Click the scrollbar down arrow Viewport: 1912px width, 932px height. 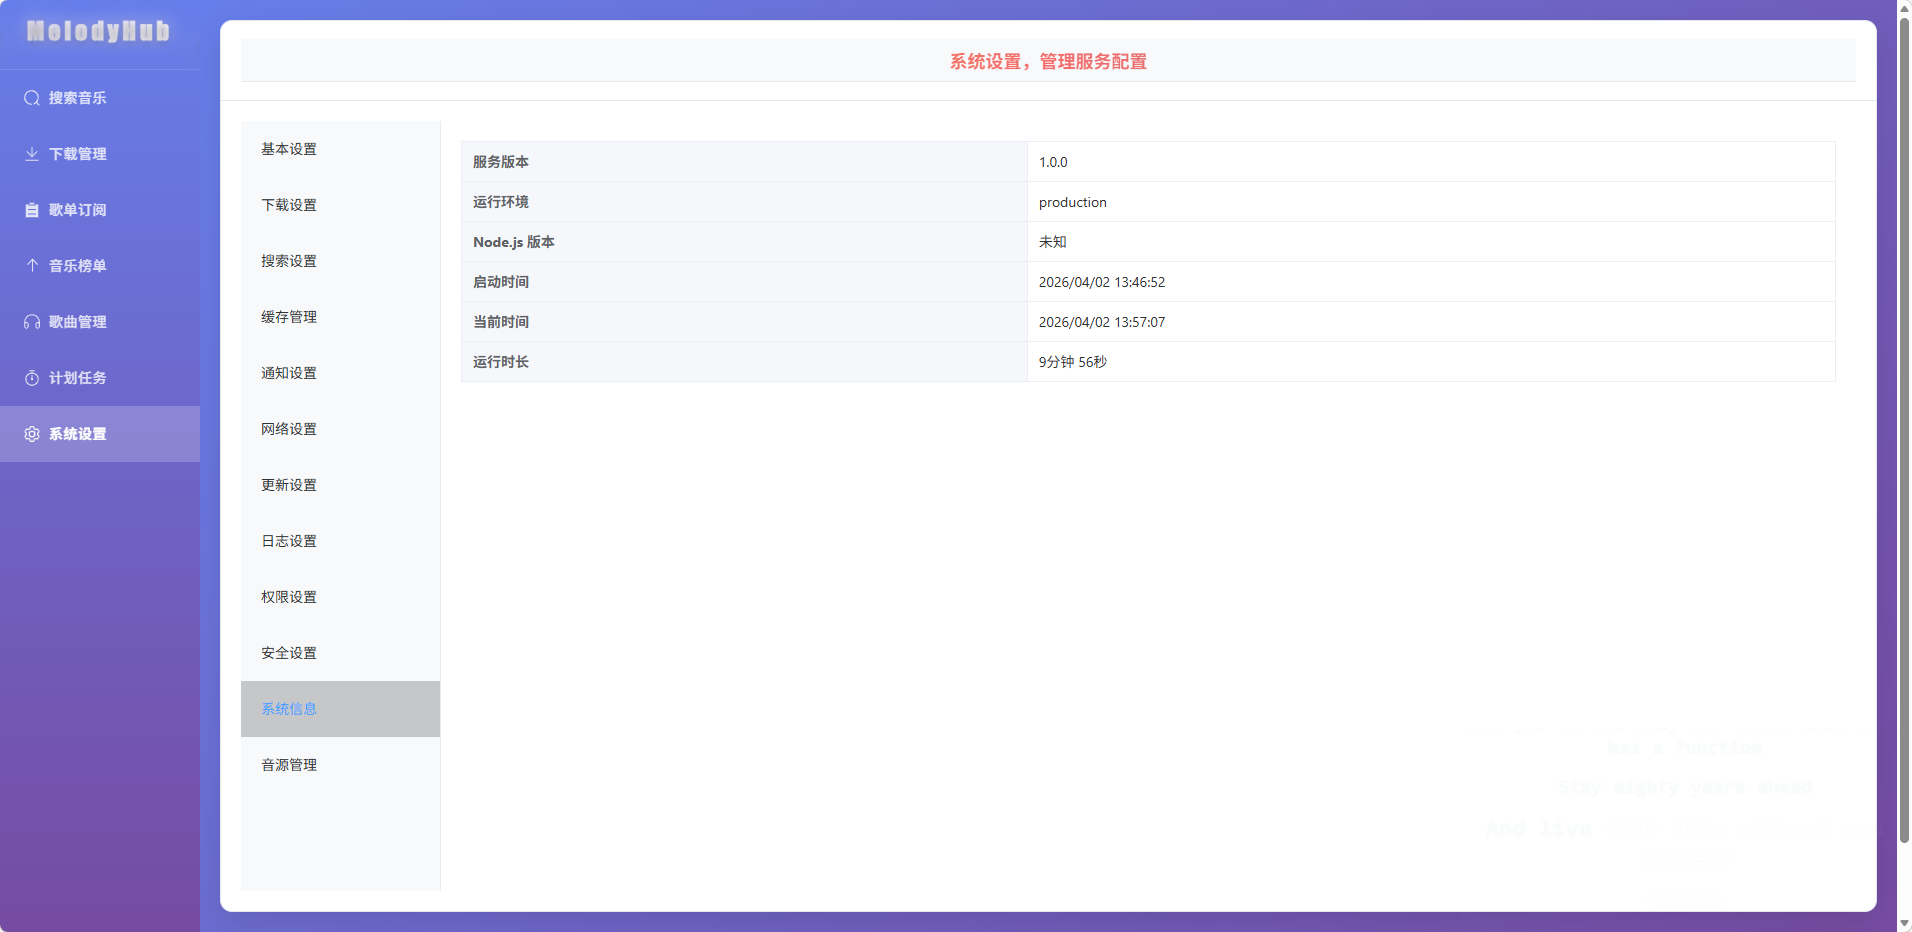click(1904, 923)
